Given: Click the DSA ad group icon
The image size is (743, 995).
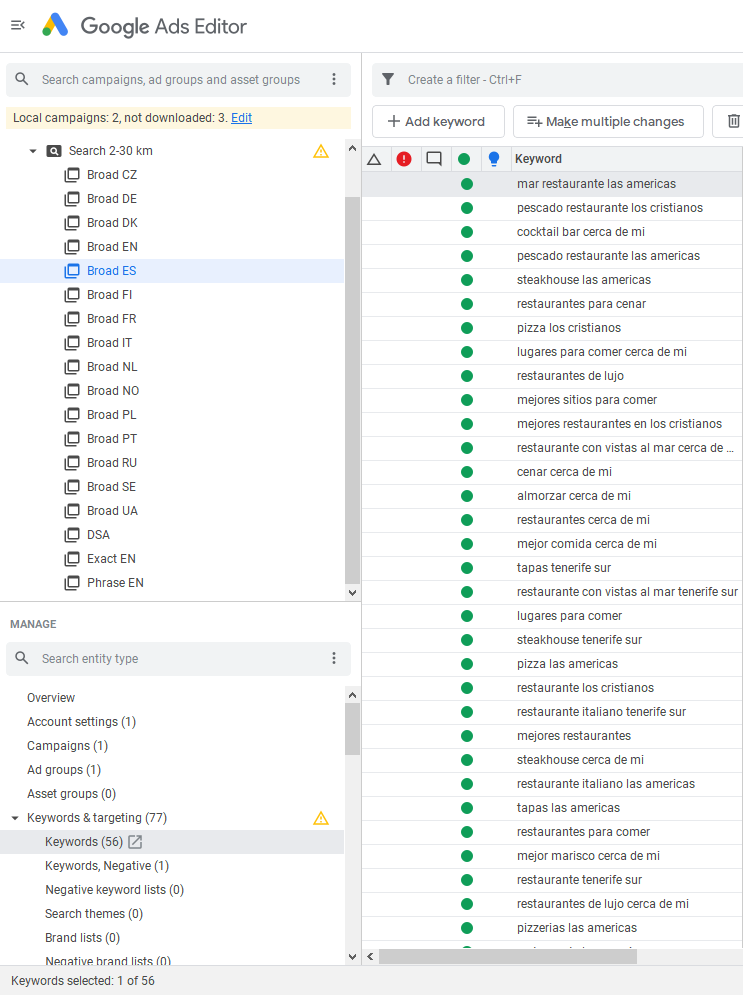Looking at the screenshot, I should click(72, 535).
